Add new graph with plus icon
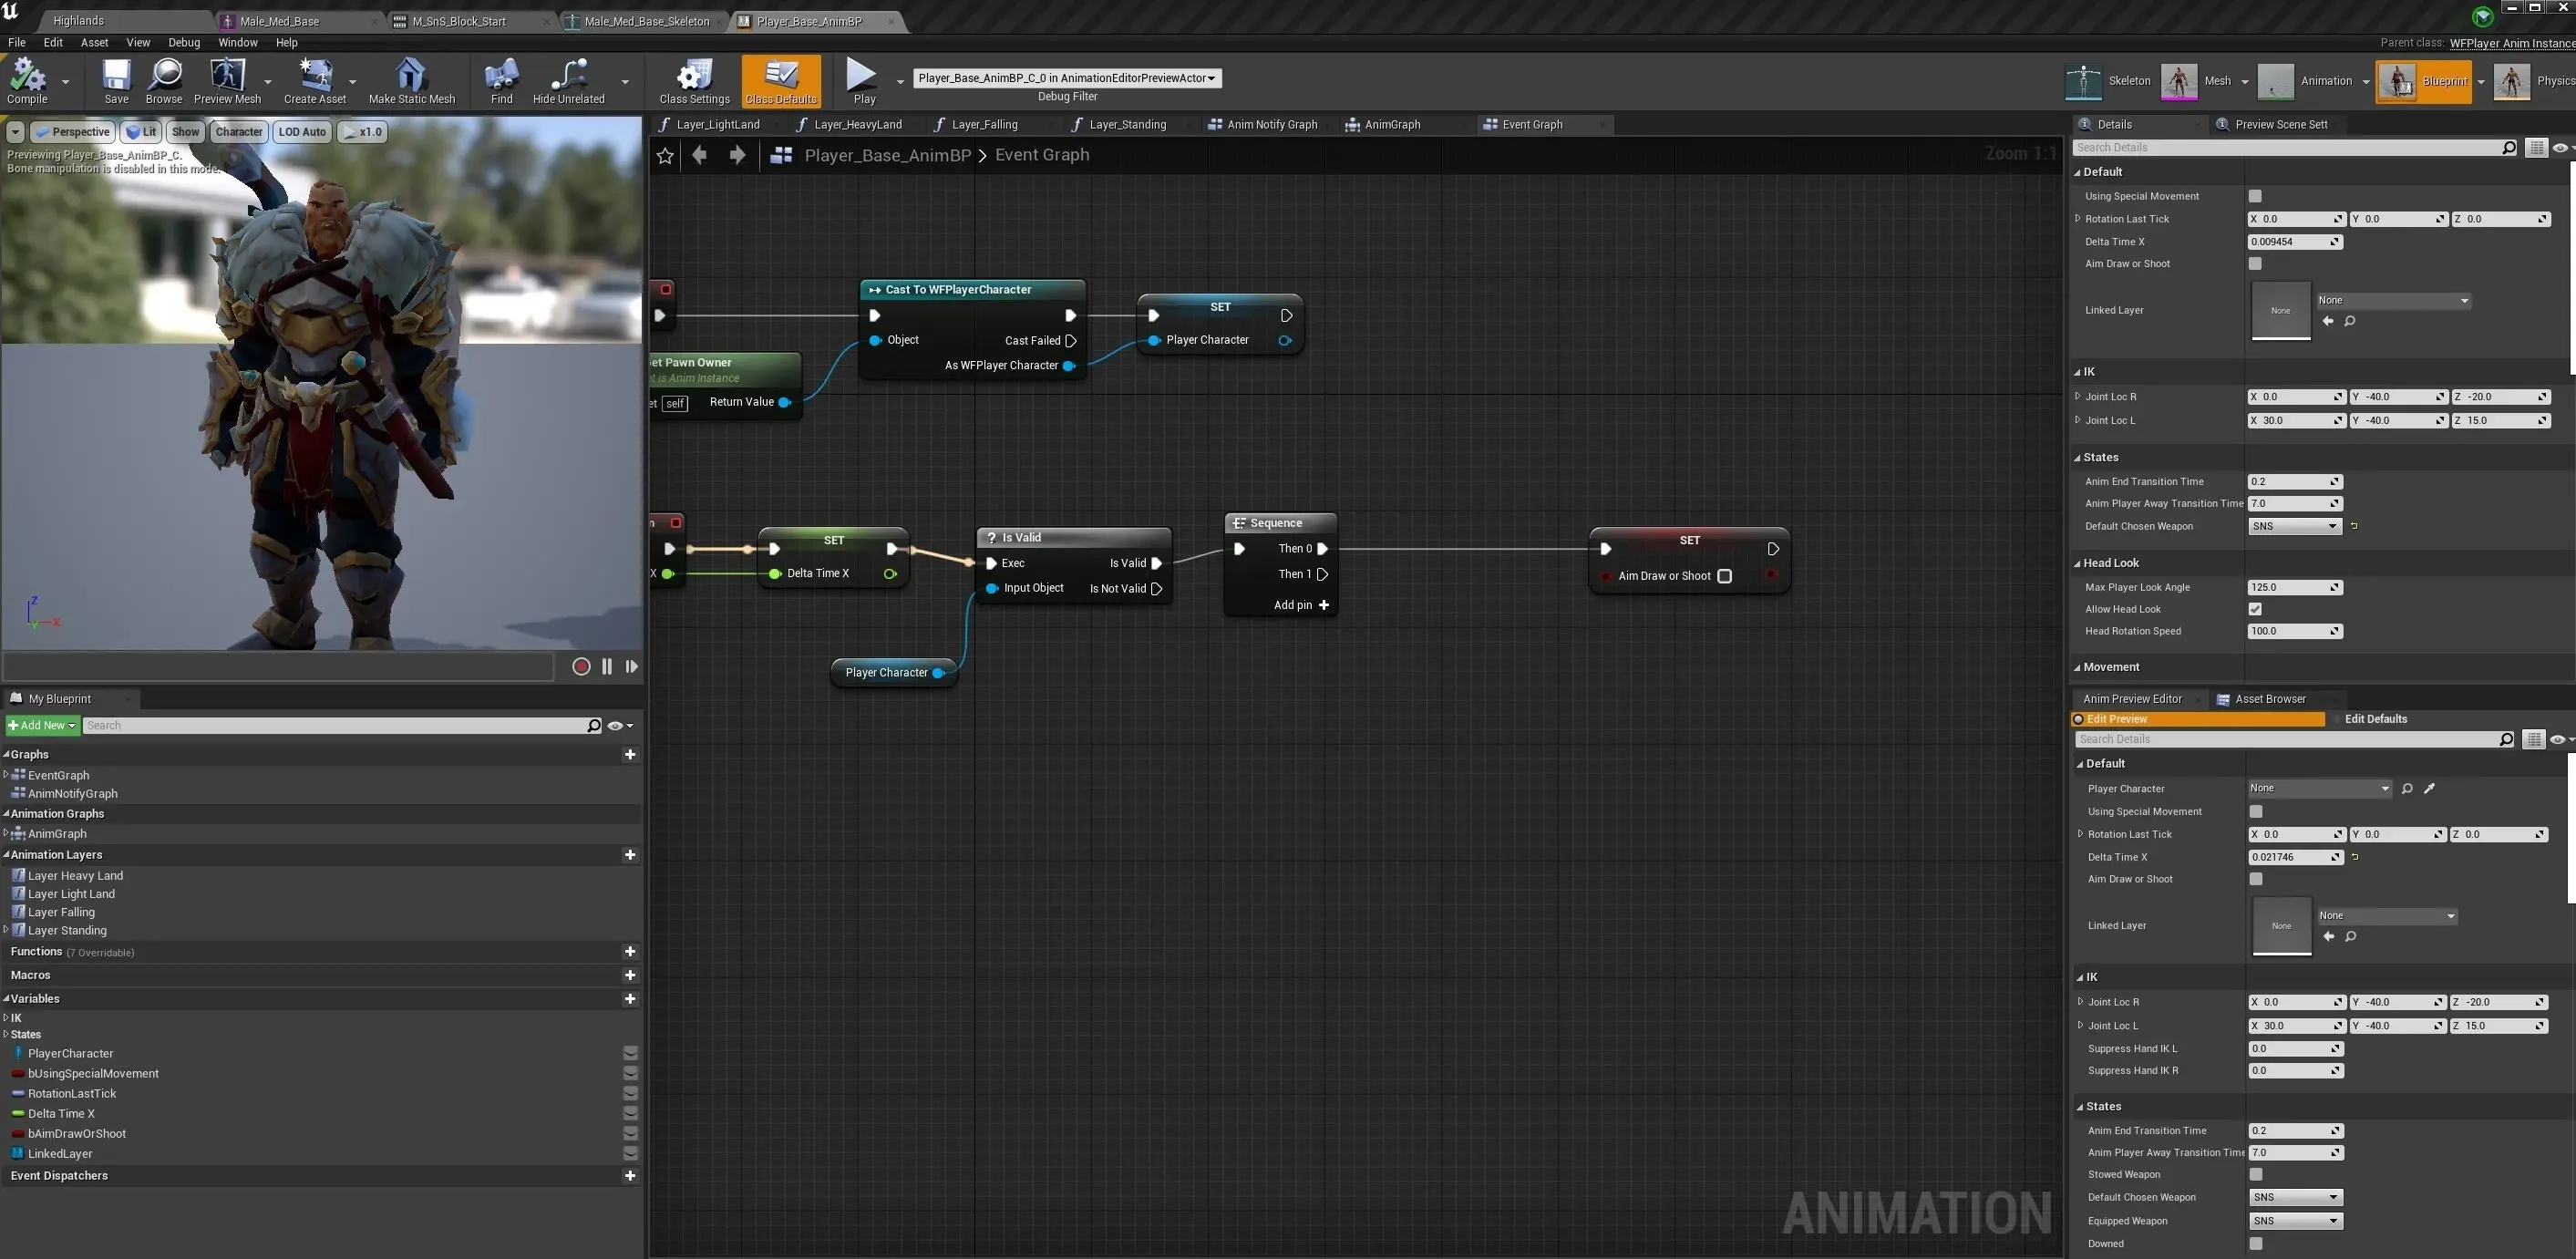 pos(630,754)
